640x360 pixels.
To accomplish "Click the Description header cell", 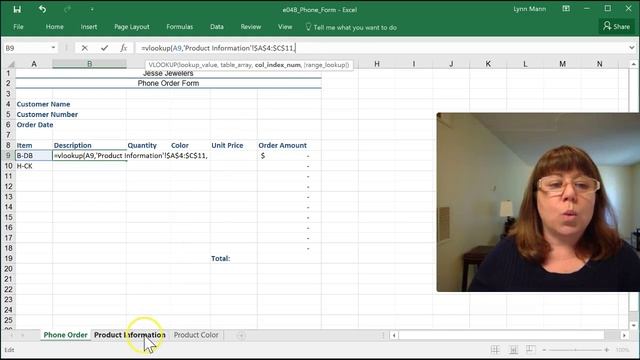I will coord(89,145).
